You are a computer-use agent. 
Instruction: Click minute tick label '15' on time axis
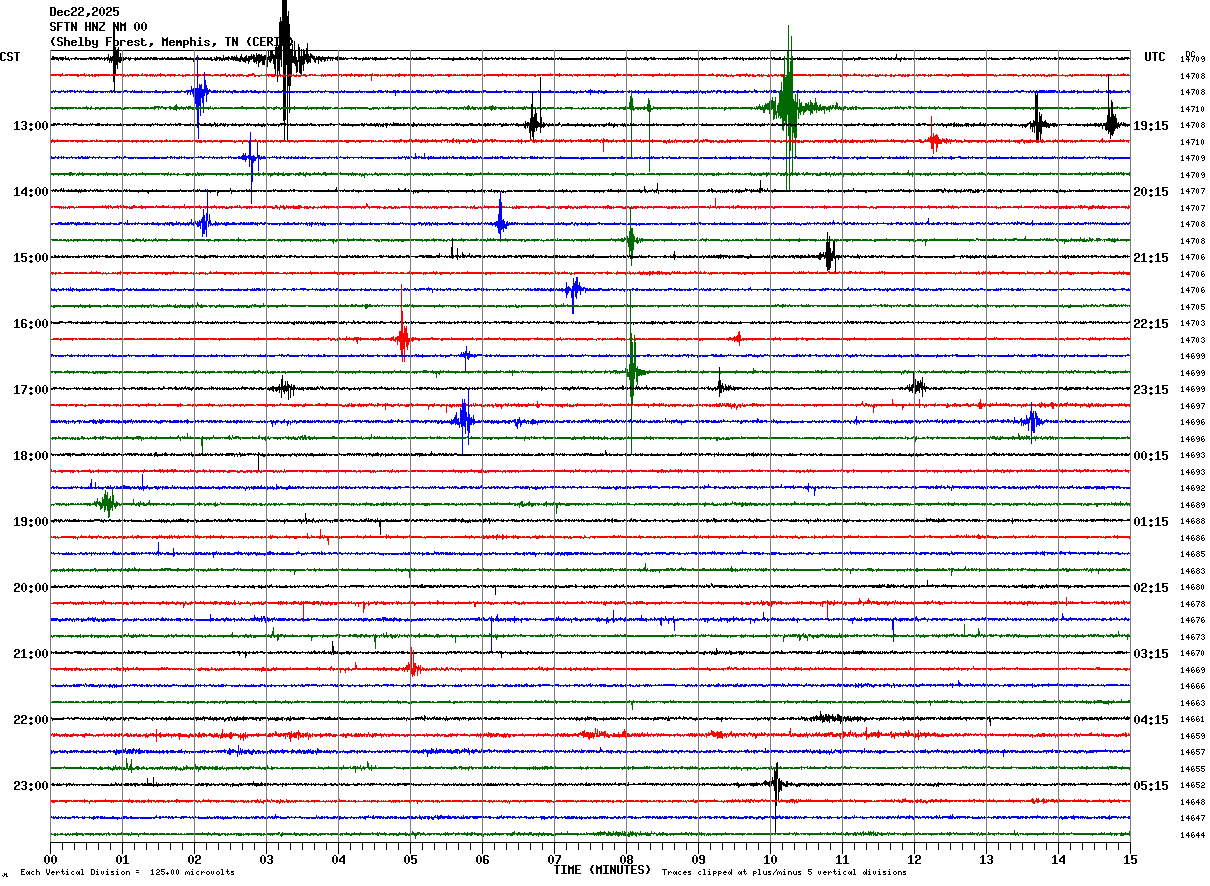click(1130, 859)
